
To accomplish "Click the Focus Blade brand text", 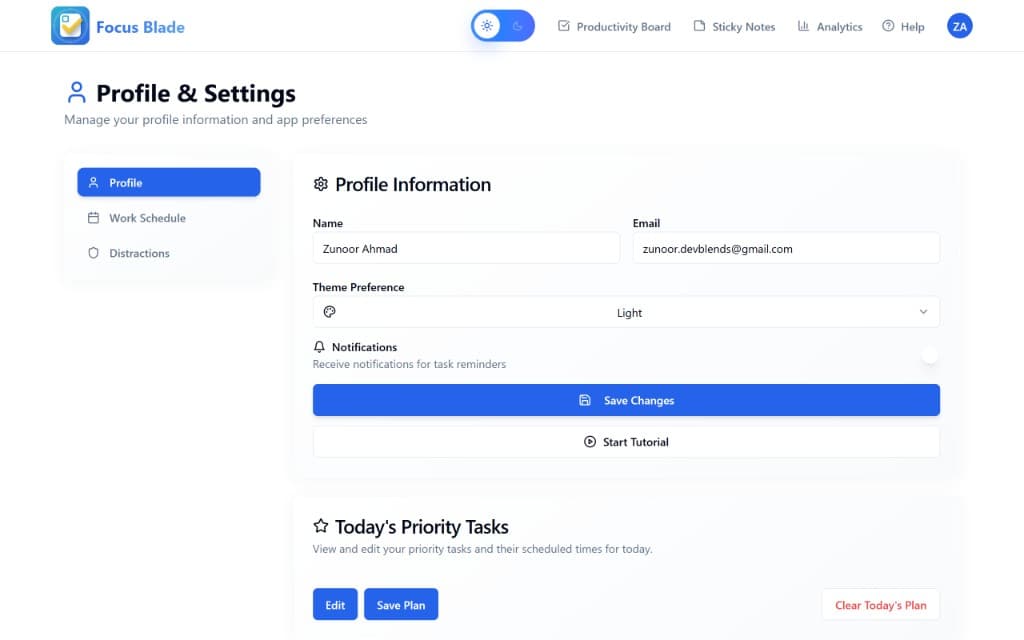I will point(140,27).
